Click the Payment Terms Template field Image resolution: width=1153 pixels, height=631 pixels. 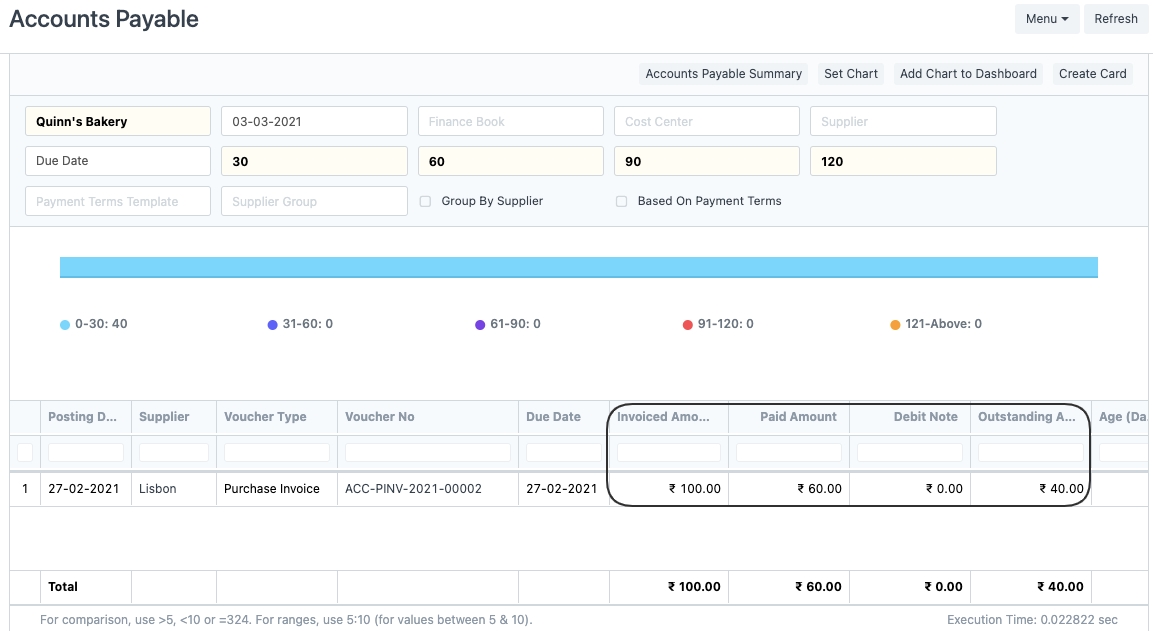point(117,201)
